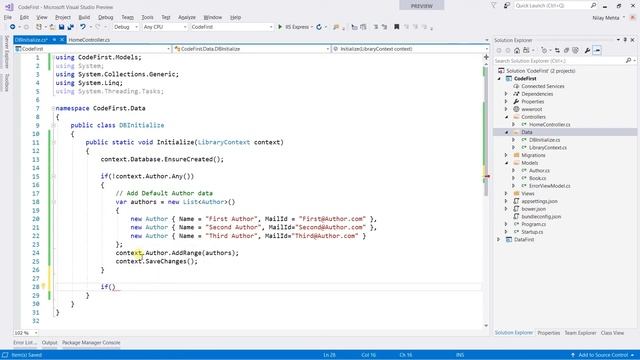This screenshot has width=640, height=360.
Task: Expand the Migrations folder
Action: pyautogui.click(x=506, y=155)
